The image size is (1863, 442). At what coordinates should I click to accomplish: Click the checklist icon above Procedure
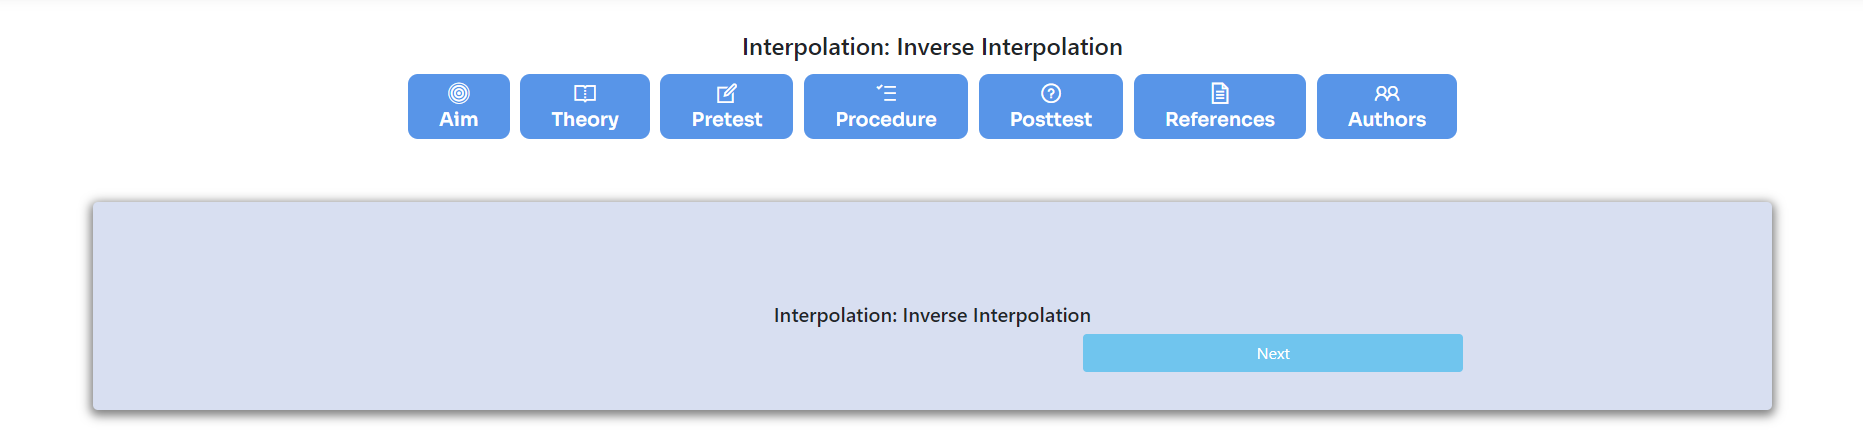pyautogui.click(x=886, y=93)
